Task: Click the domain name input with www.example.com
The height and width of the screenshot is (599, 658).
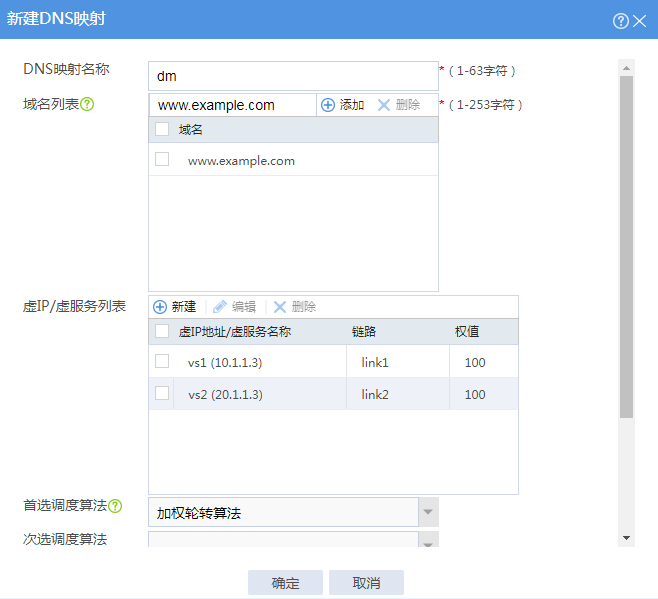Action: click(232, 105)
